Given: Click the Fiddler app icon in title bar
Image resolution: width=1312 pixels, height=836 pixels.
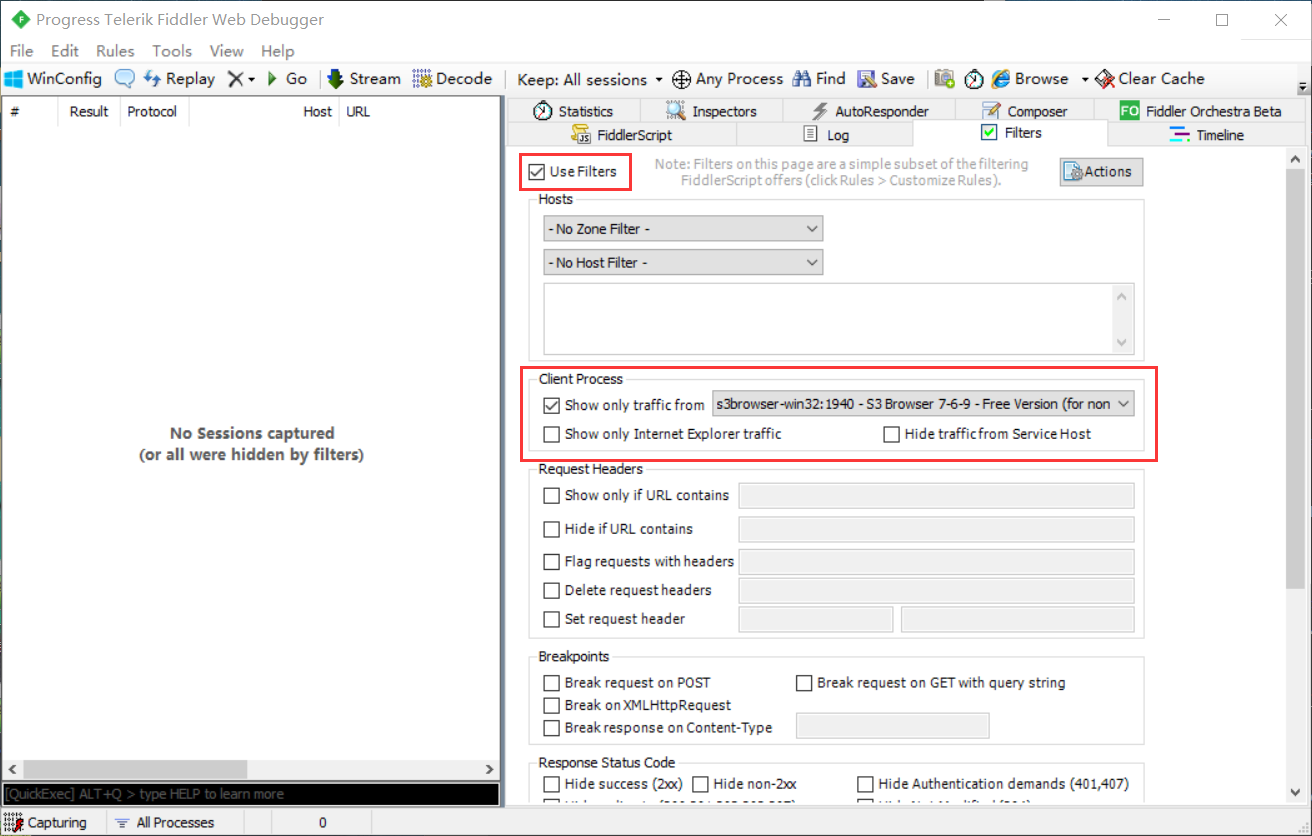Looking at the screenshot, I should tap(18, 20).
